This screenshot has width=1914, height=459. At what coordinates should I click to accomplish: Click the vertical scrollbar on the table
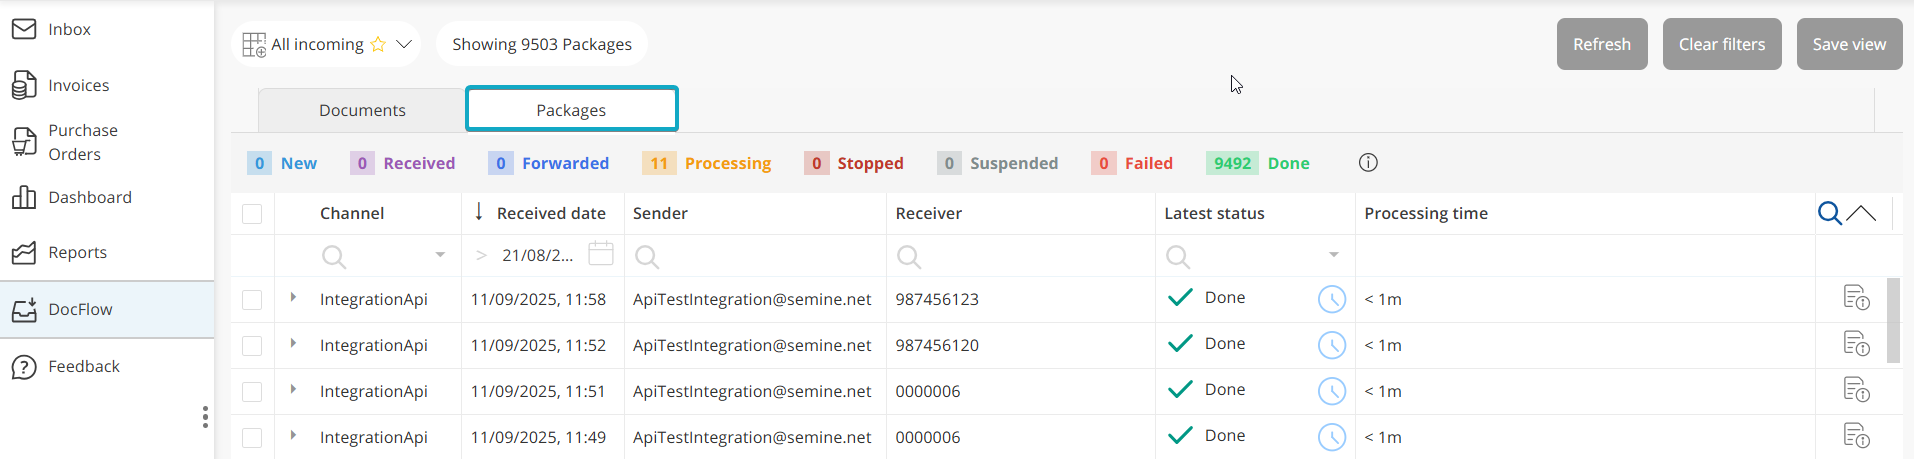[1892, 320]
